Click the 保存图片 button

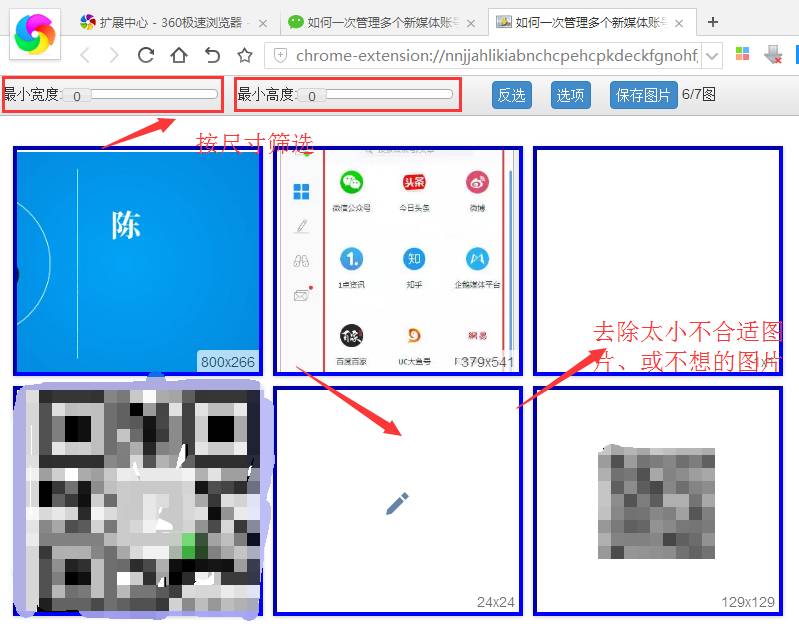tap(644, 95)
